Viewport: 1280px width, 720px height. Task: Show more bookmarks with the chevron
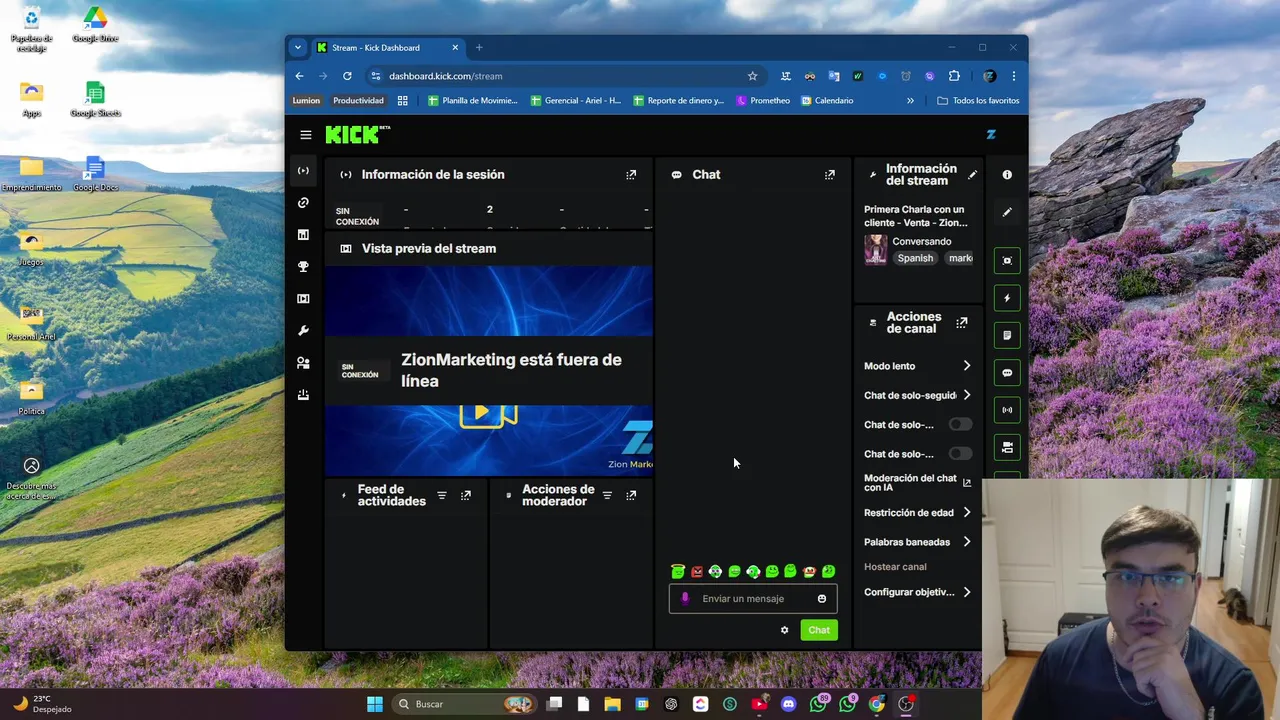coord(910,101)
